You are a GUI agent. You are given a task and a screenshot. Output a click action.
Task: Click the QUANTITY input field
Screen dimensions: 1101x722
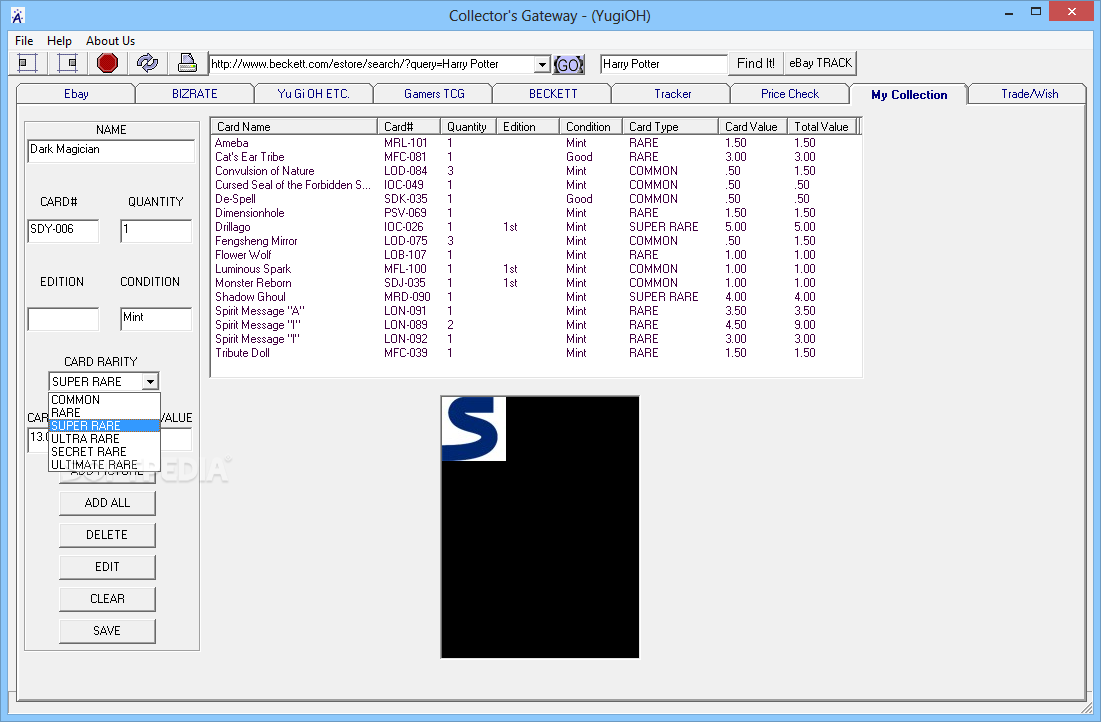click(156, 230)
